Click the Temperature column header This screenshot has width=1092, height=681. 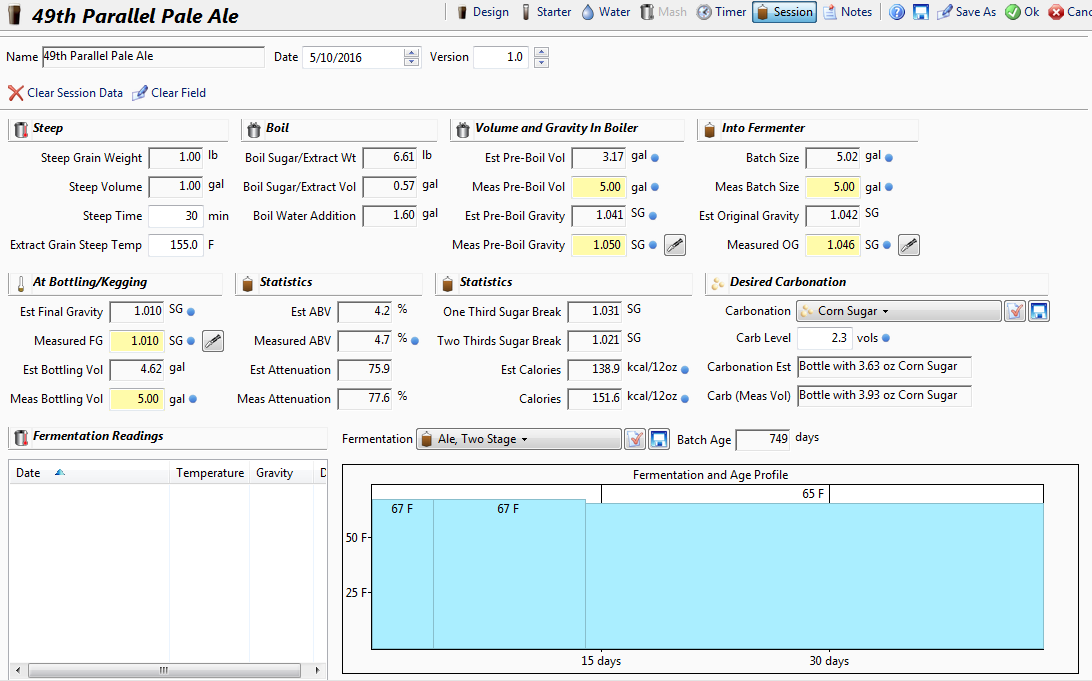210,473
